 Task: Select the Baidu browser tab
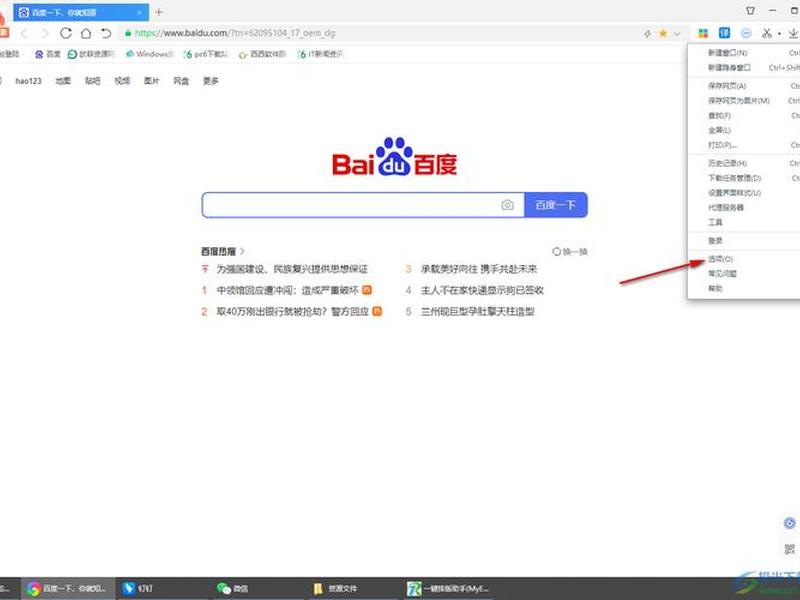(x=81, y=12)
